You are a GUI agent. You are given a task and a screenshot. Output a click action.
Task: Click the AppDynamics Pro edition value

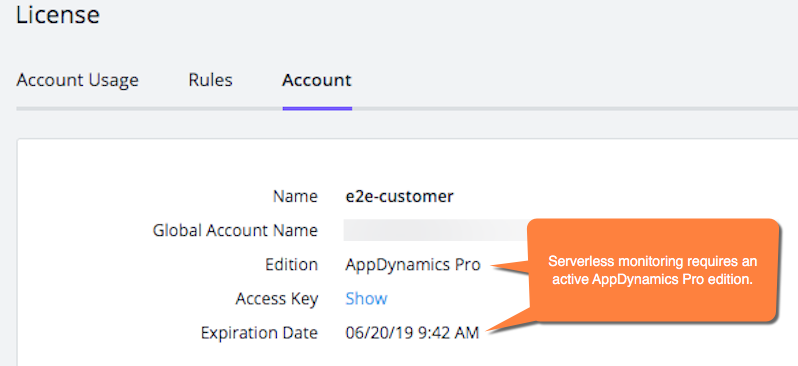413,265
